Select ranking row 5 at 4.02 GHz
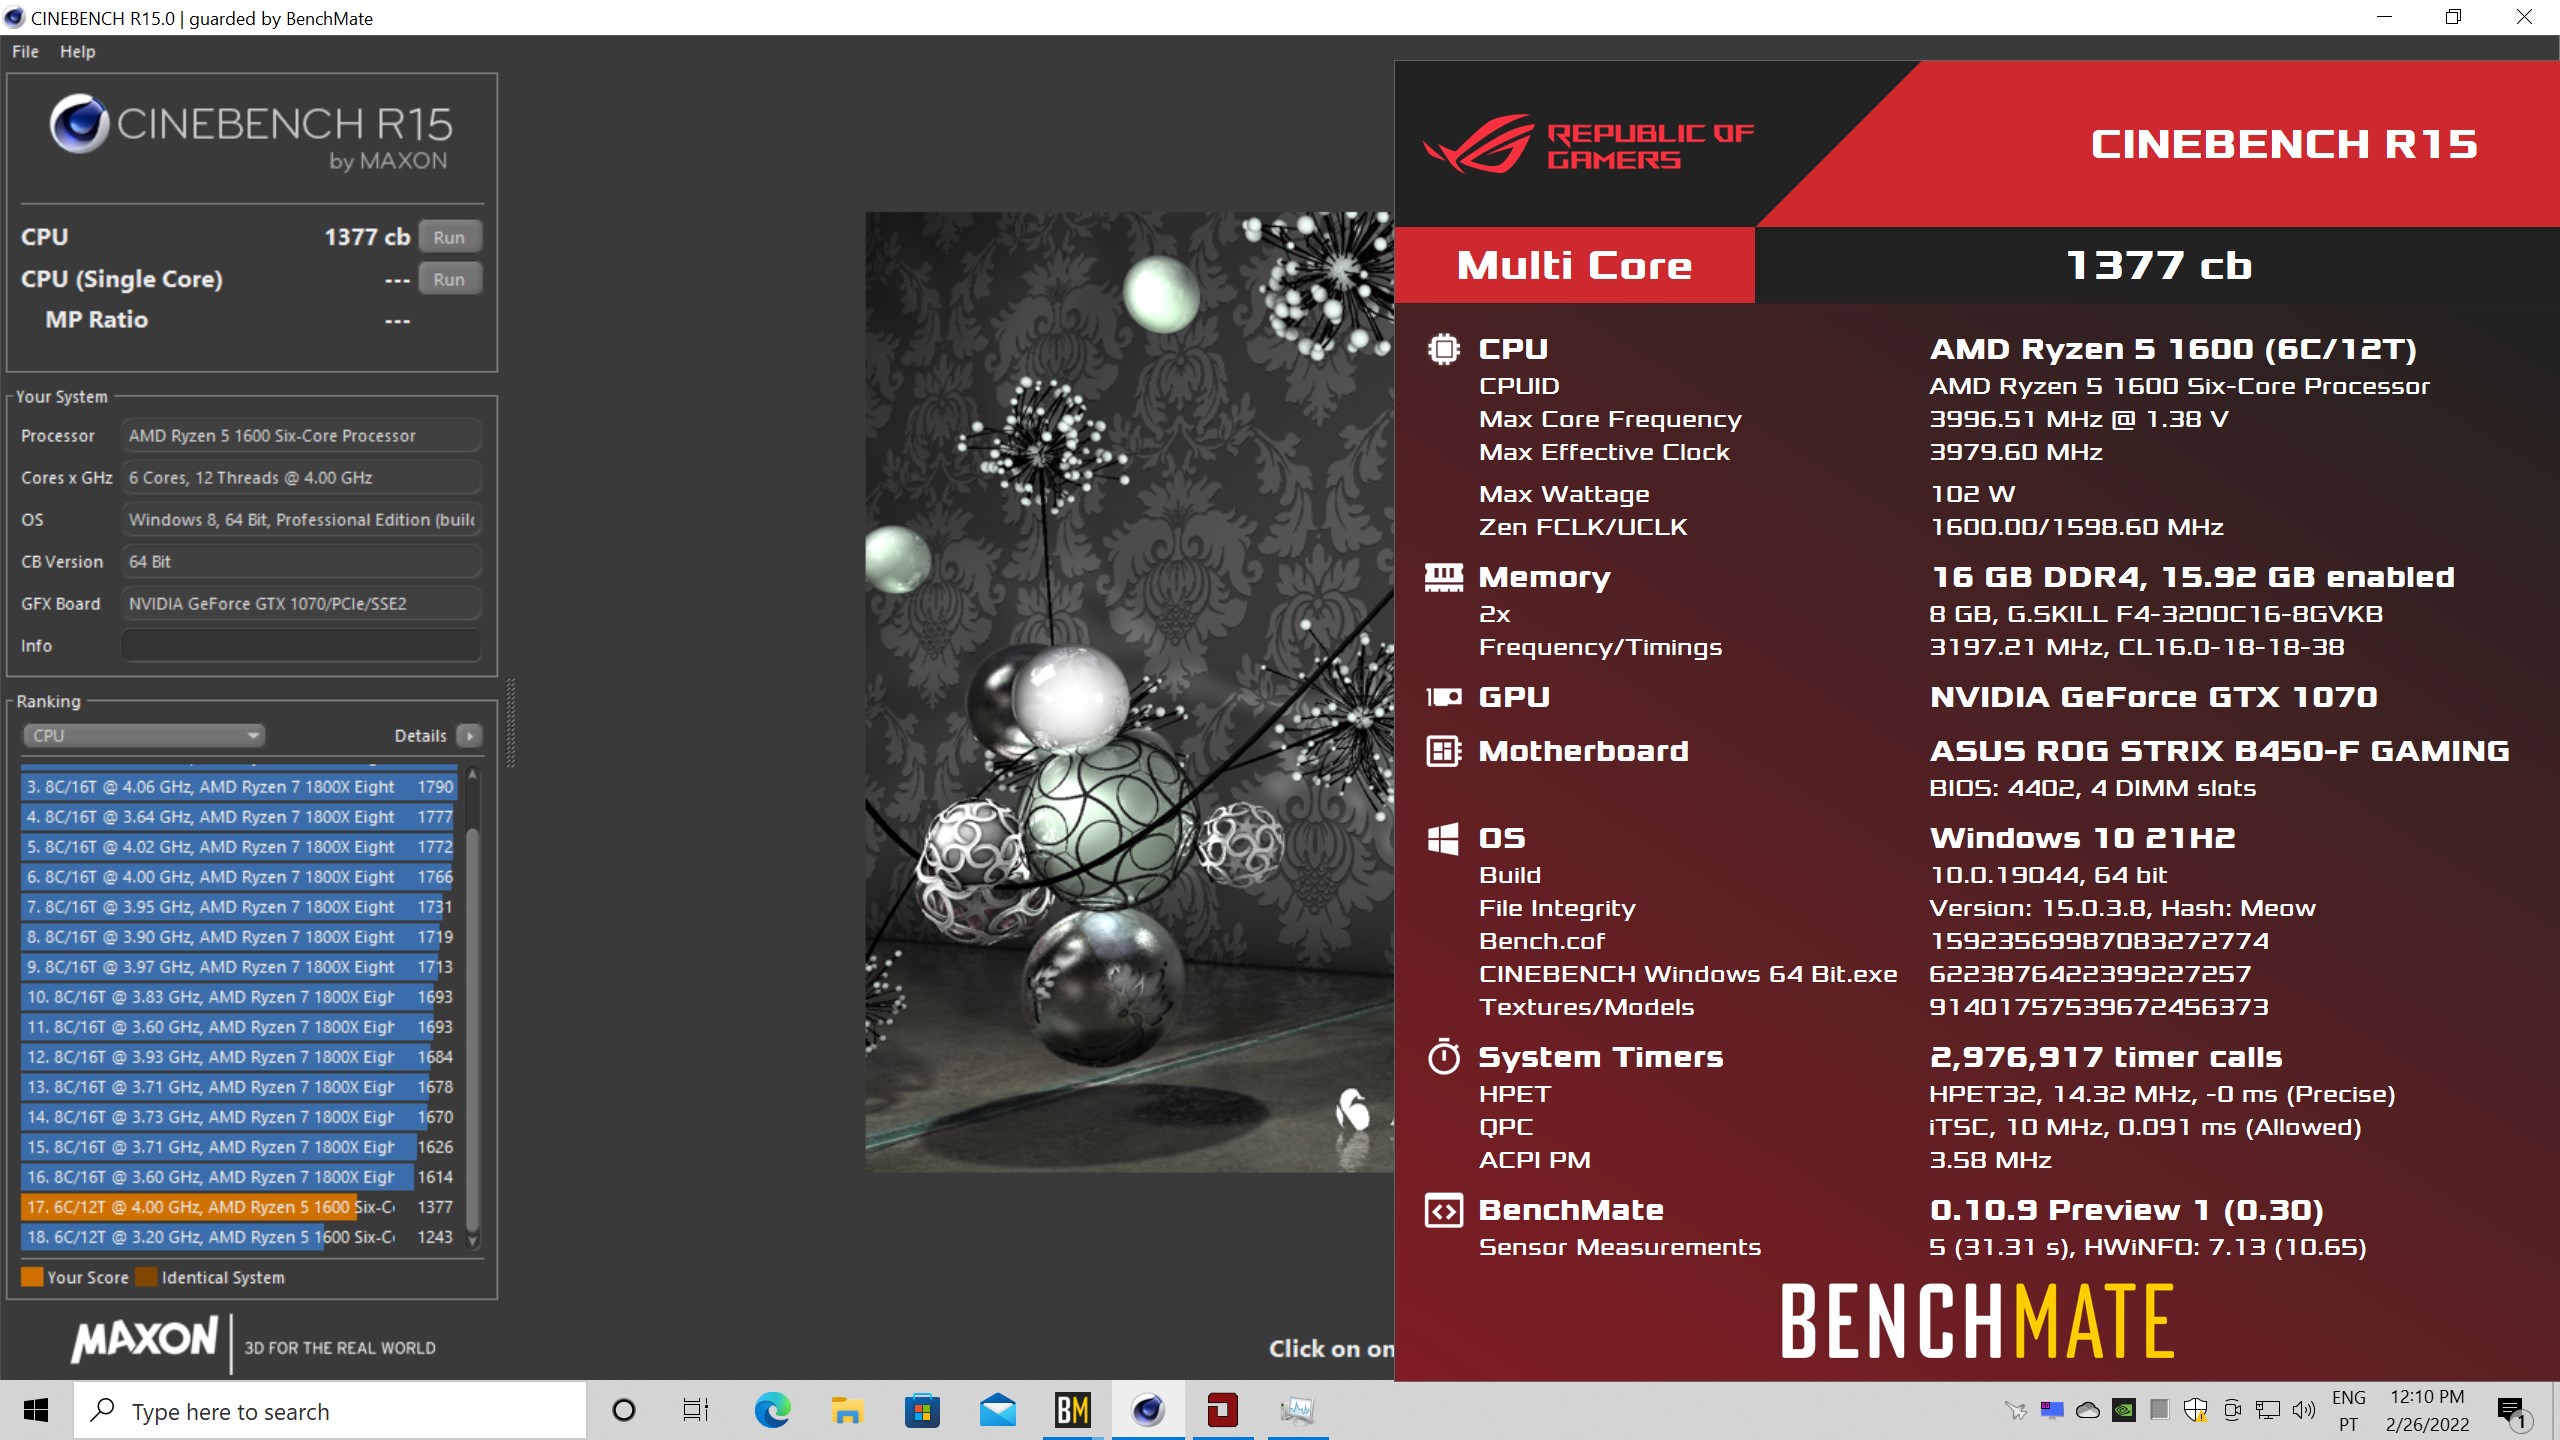Viewport: 2560px width, 1440px height. [x=239, y=847]
